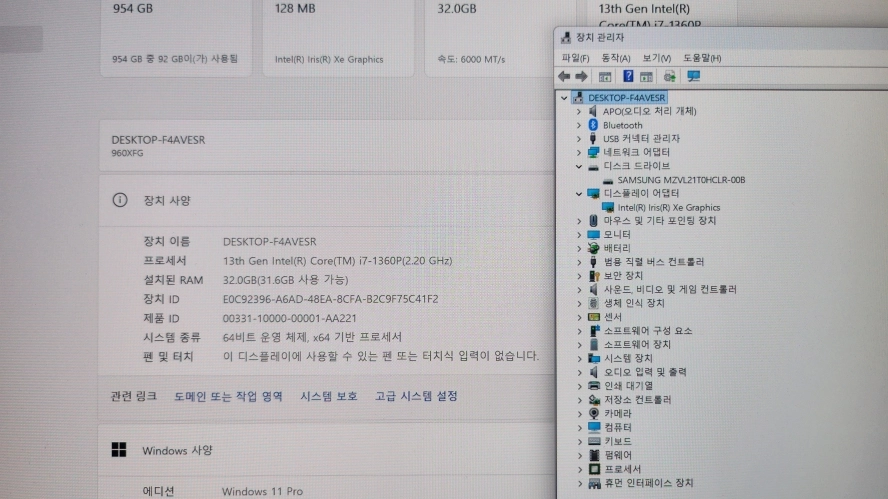Expand the 저장소 컨트롤러 node
Viewport: 888px width, 499px height.
click(x=579, y=400)
